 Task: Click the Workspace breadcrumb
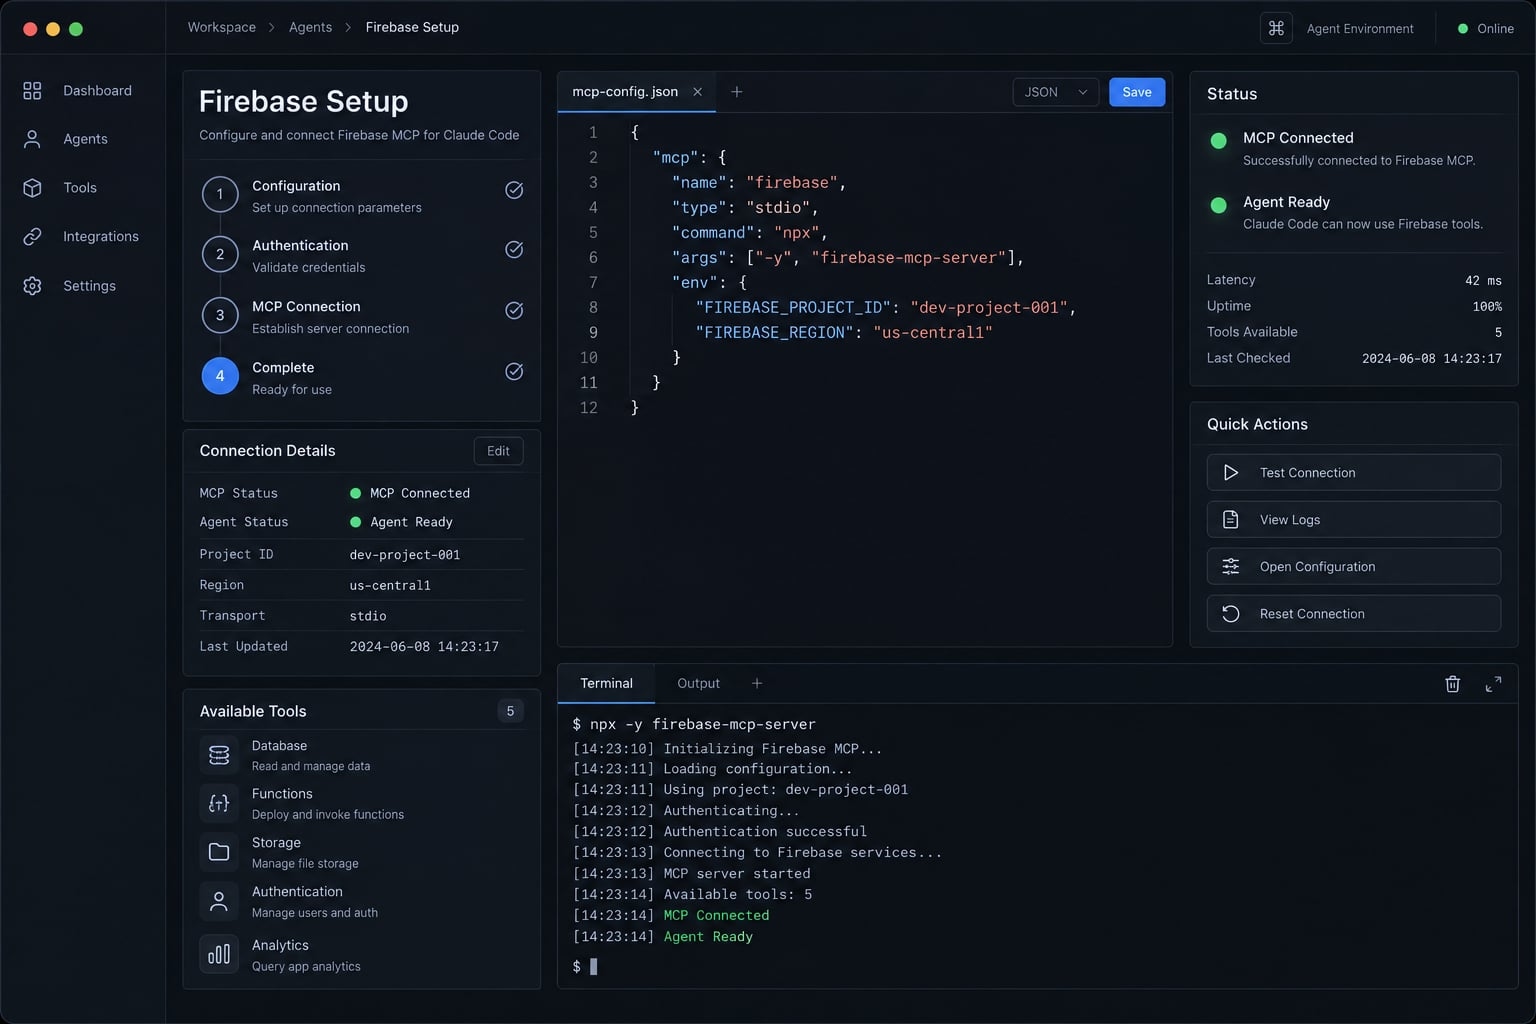[x=222, y=27]
